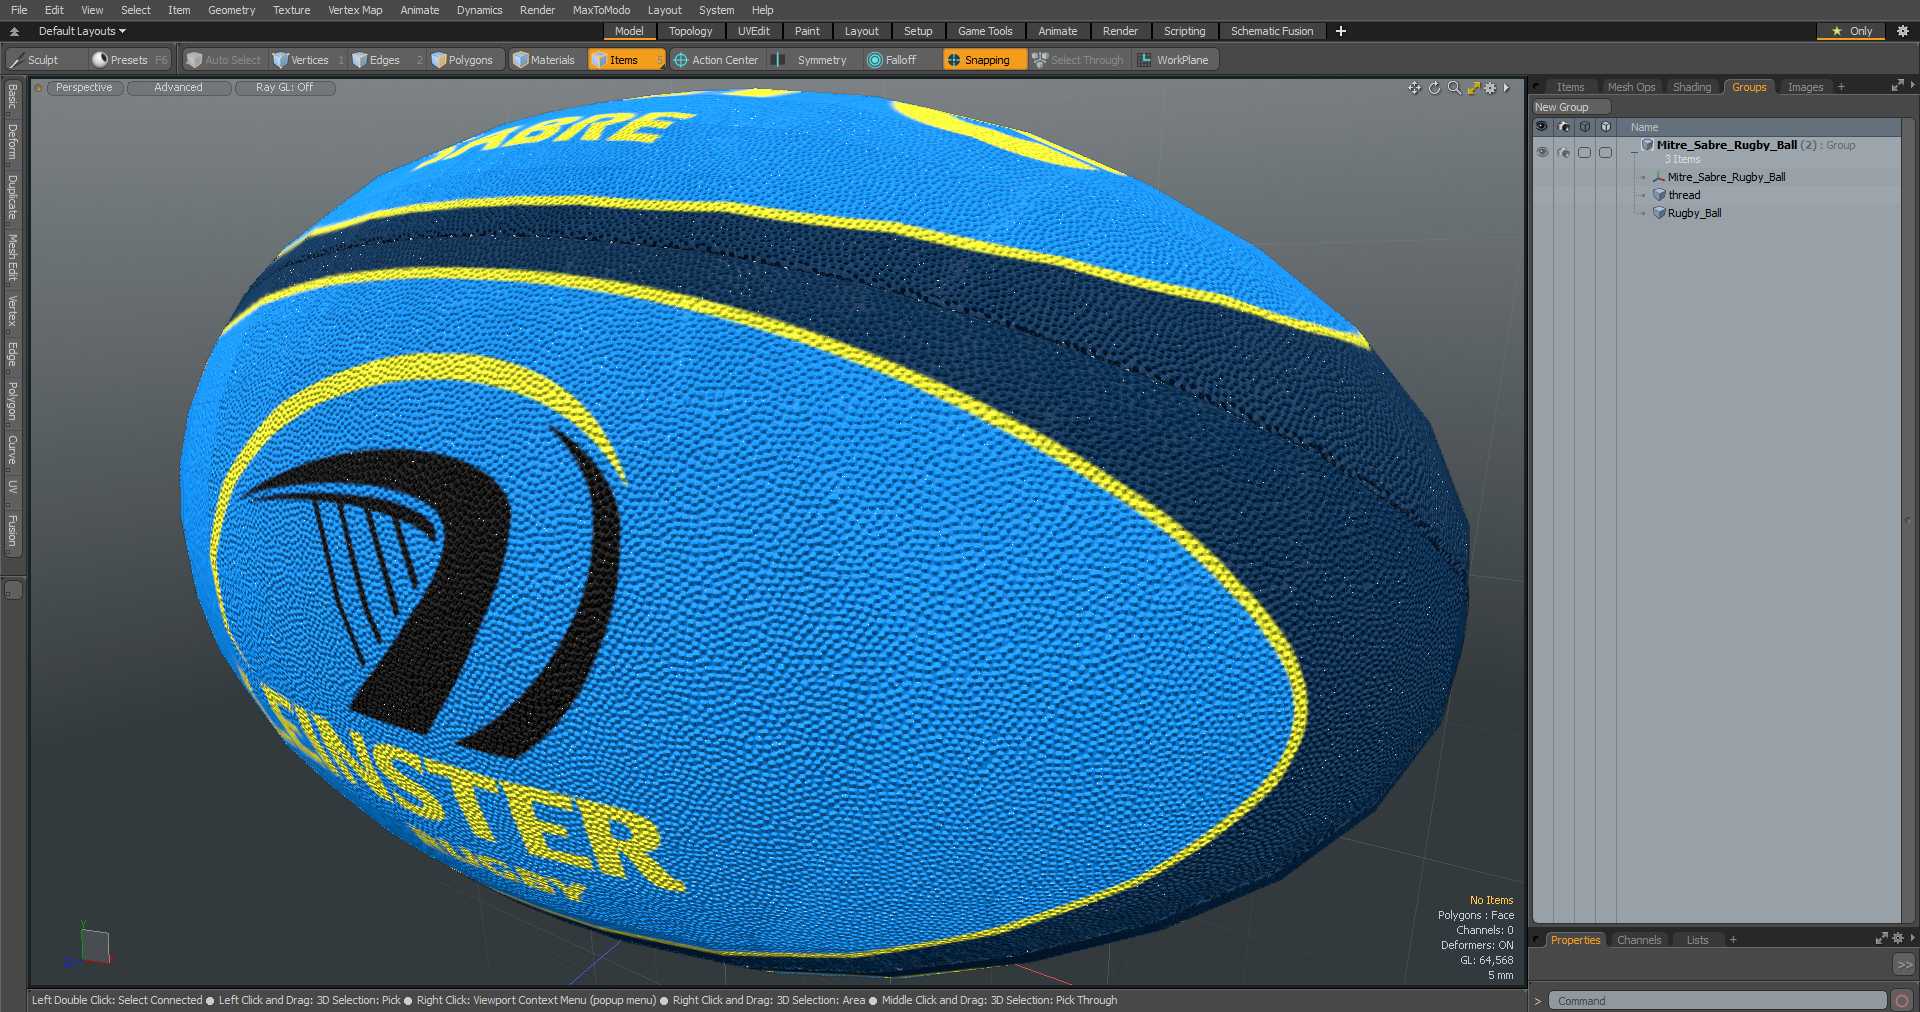
Task: Expand the Groups panel to full size
Action: tap(1897, 86)
